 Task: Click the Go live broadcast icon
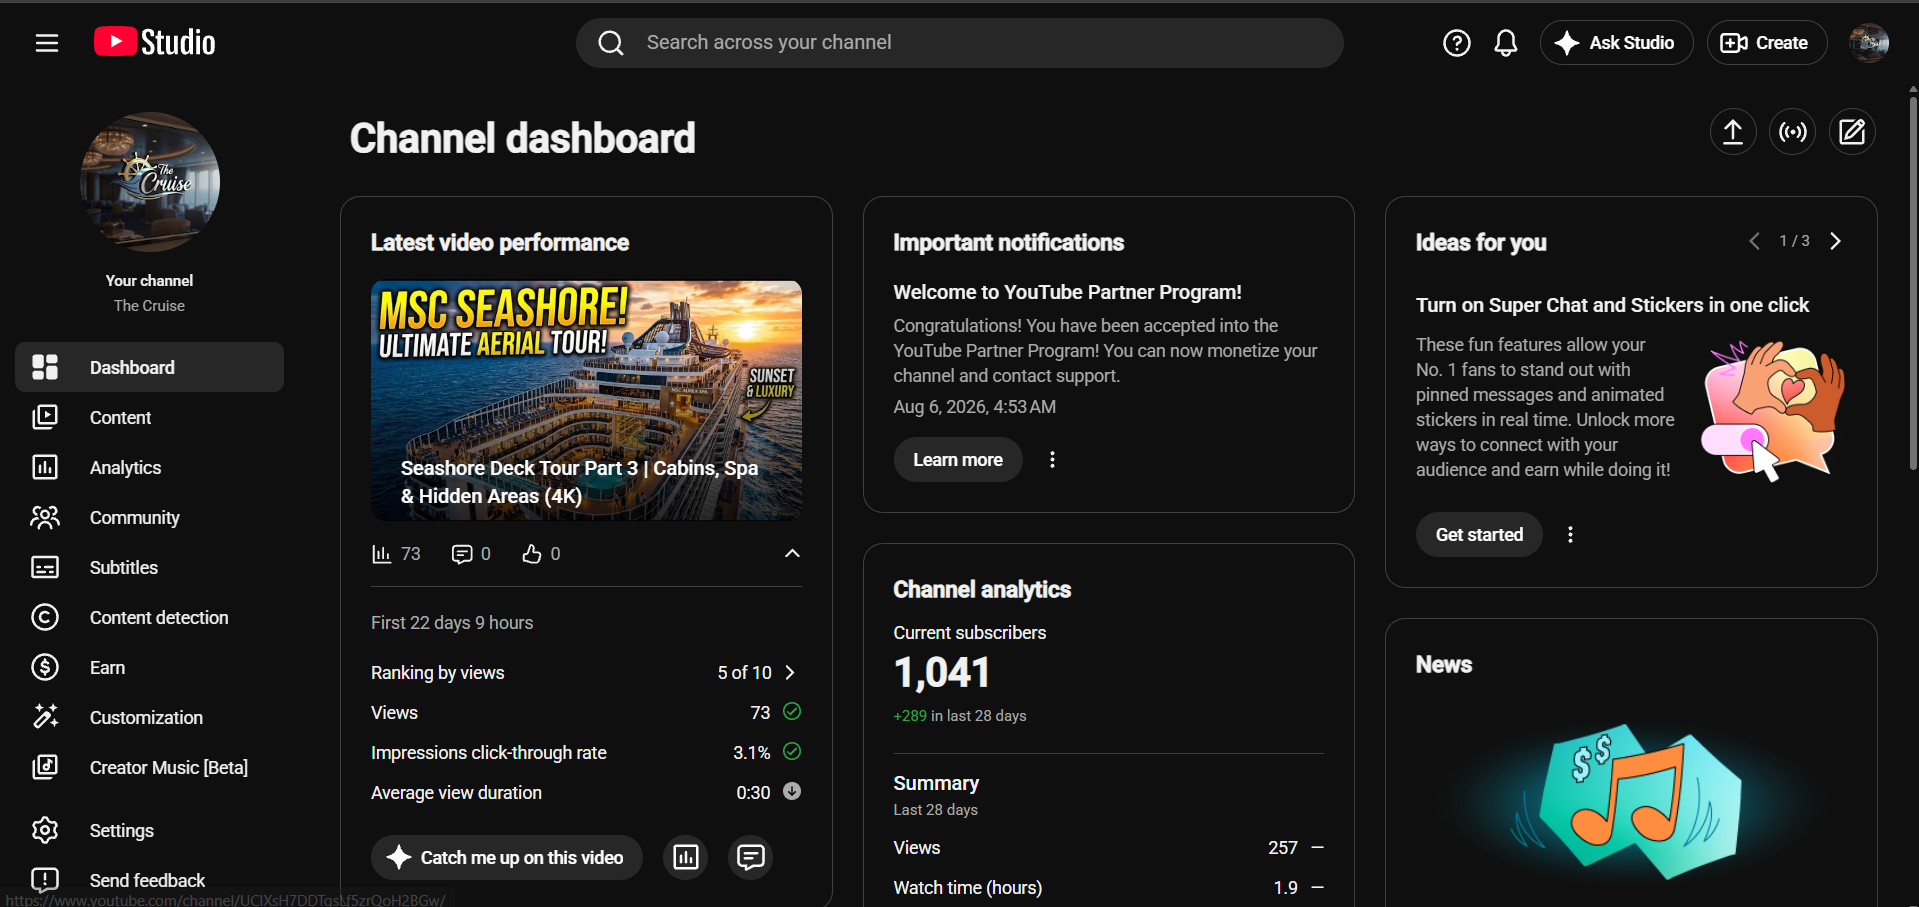pyautogui.click(x=1793, y=132)
